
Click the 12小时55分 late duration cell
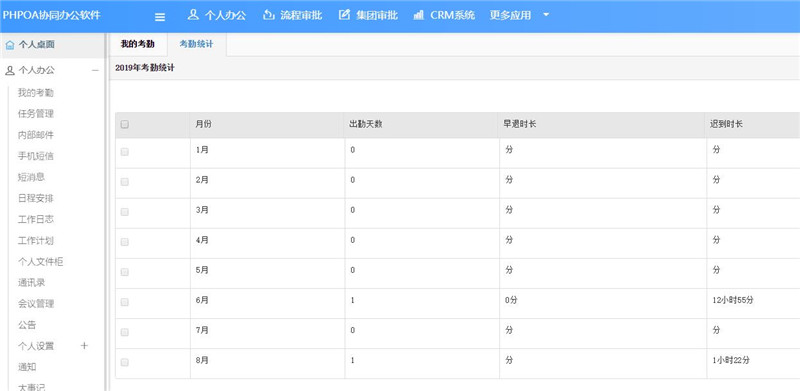[733, 300]
